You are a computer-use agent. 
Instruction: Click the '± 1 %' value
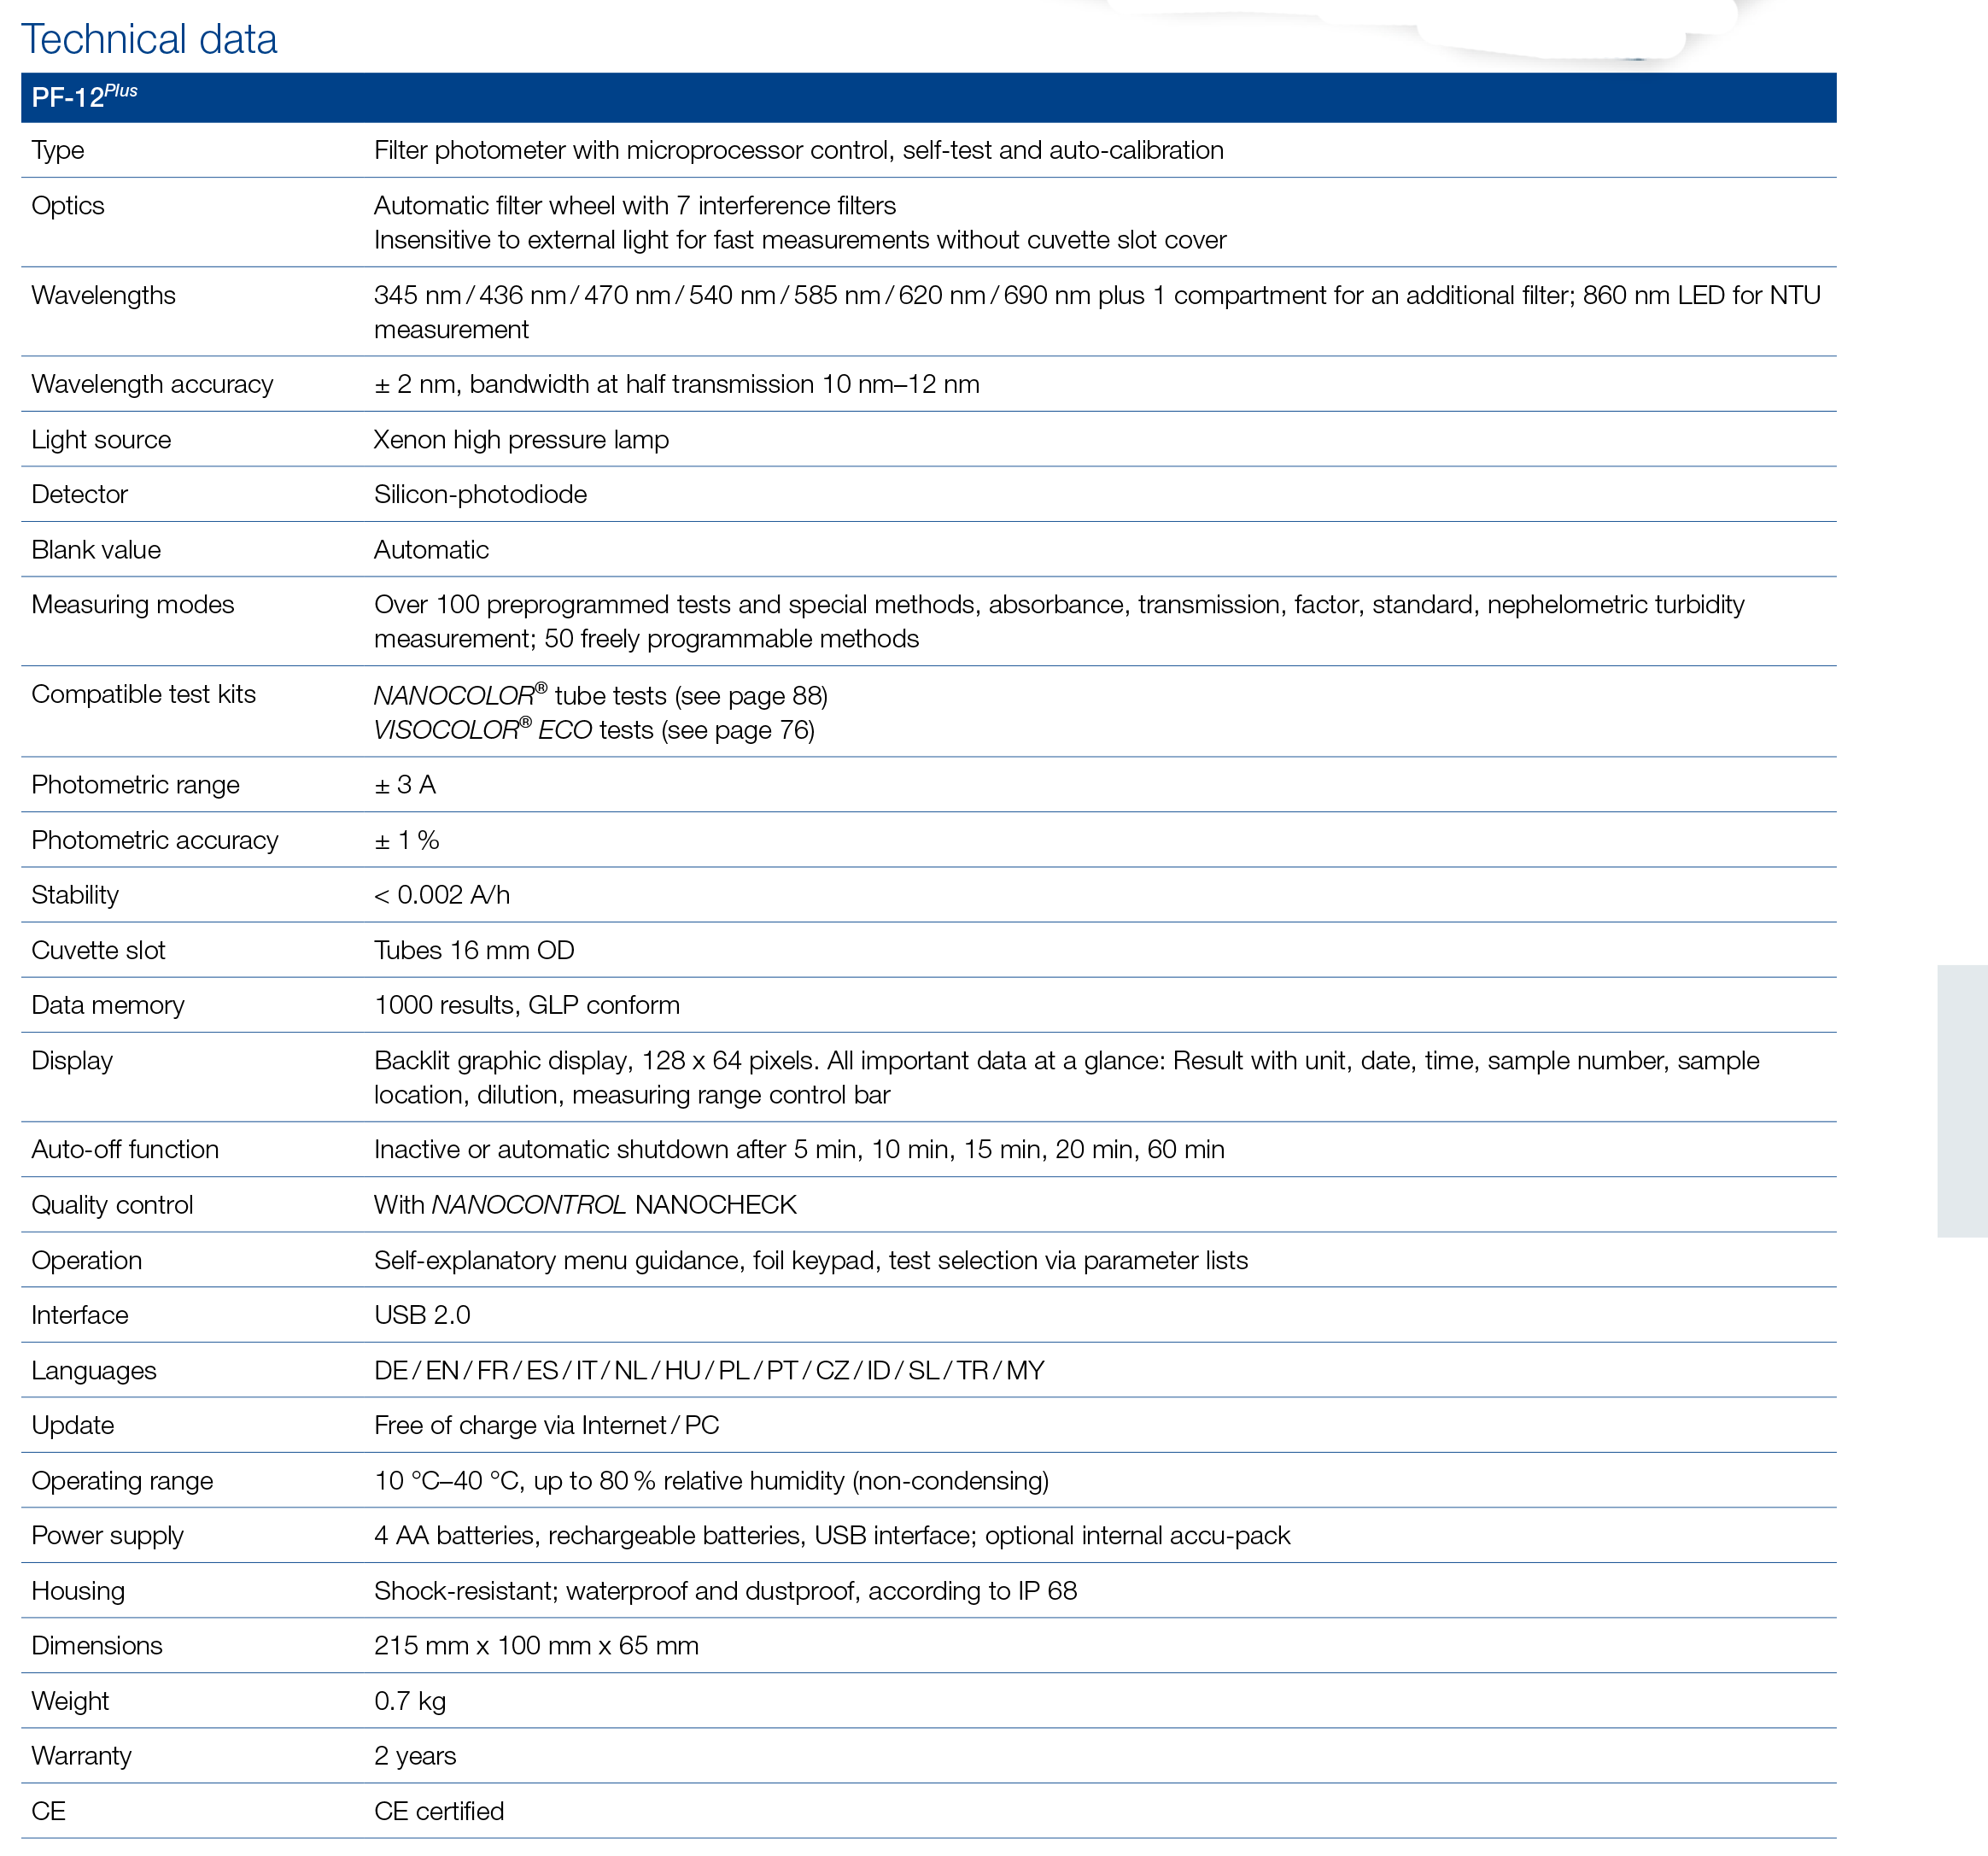407,840
